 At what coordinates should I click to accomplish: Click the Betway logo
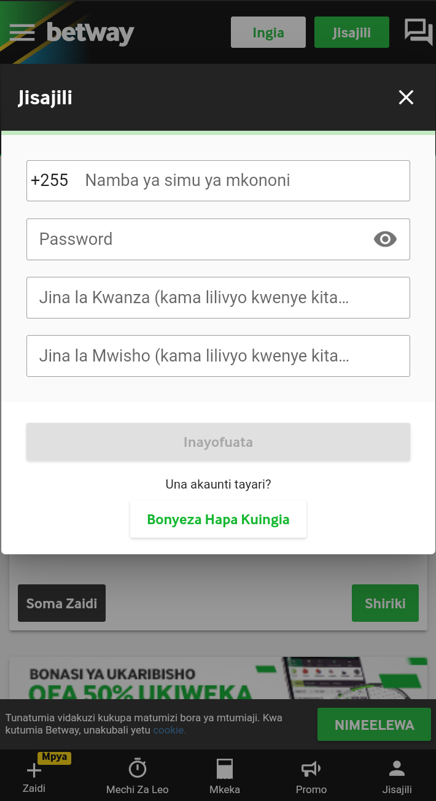(90, 34)
